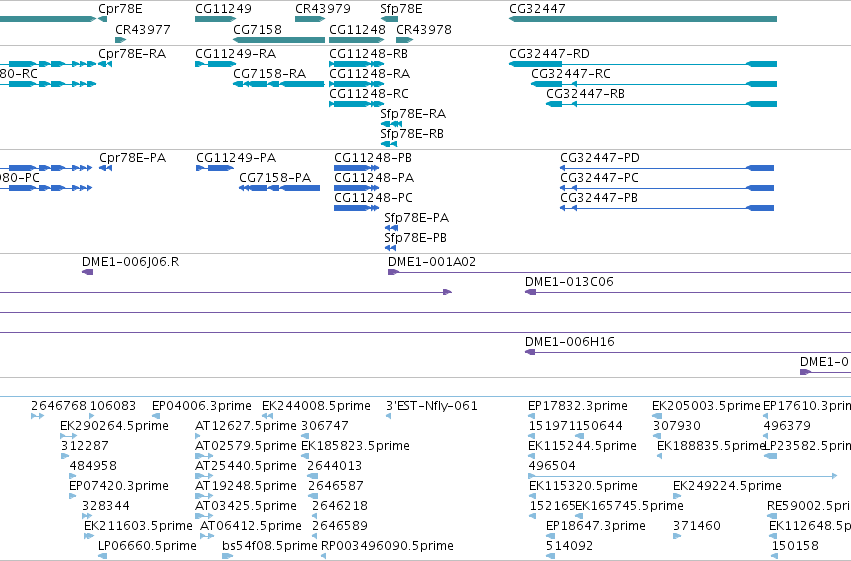The width and height of the screenshot is (851, 561).
Task: Select the Cpr78E gene label
Action: (x=120, y=9)
